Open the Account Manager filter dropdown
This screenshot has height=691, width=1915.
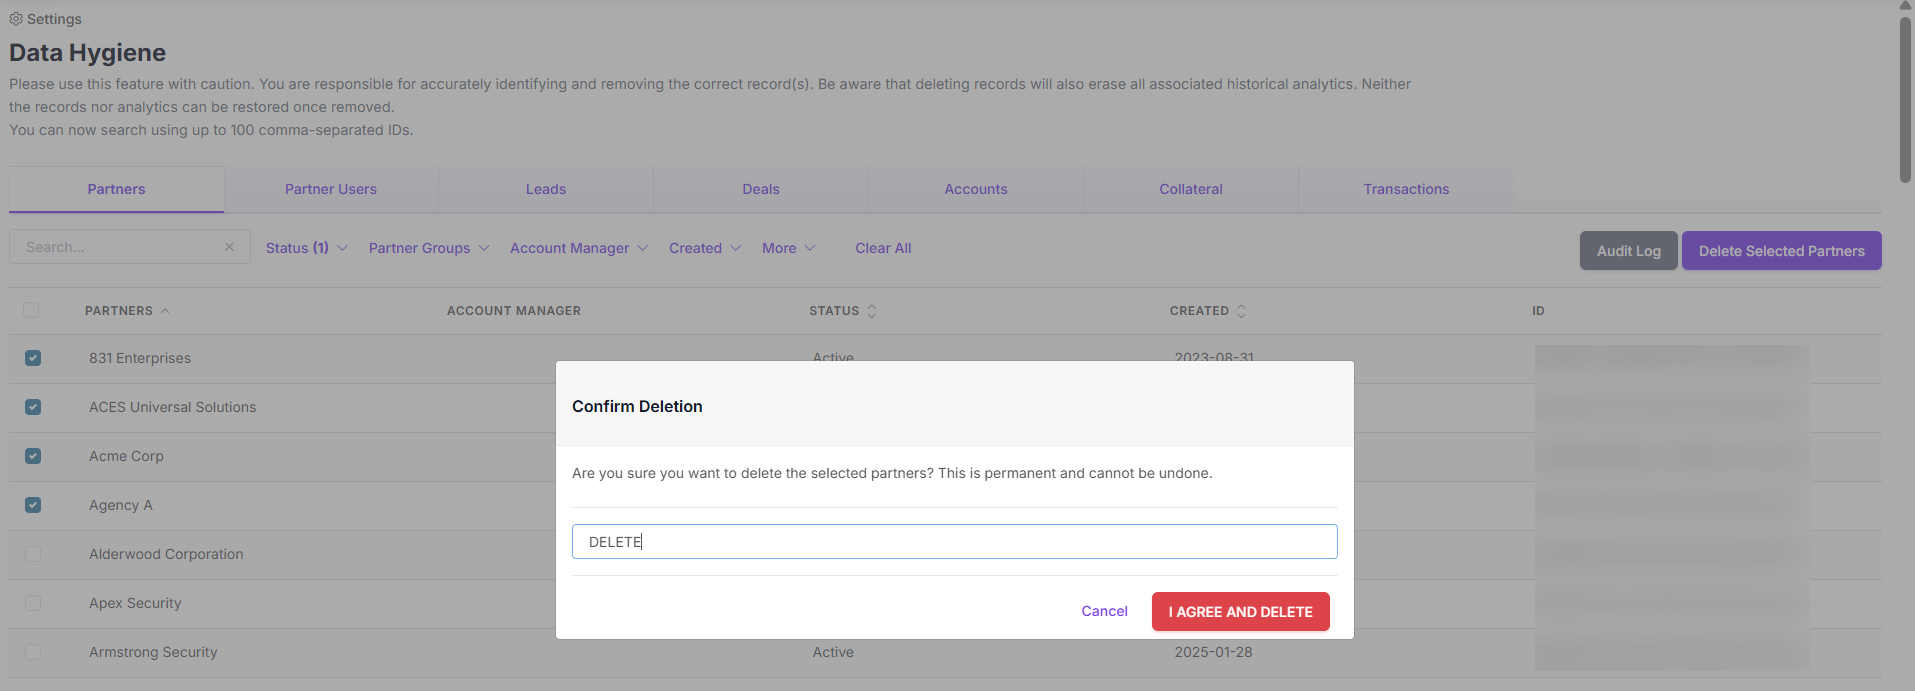pos(579,248)
